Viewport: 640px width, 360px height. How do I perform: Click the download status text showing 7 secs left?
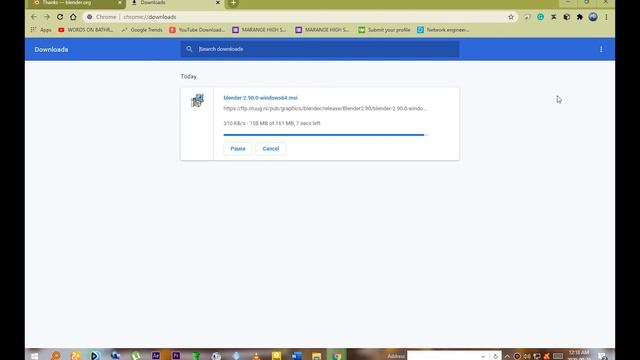pos(272,123)
